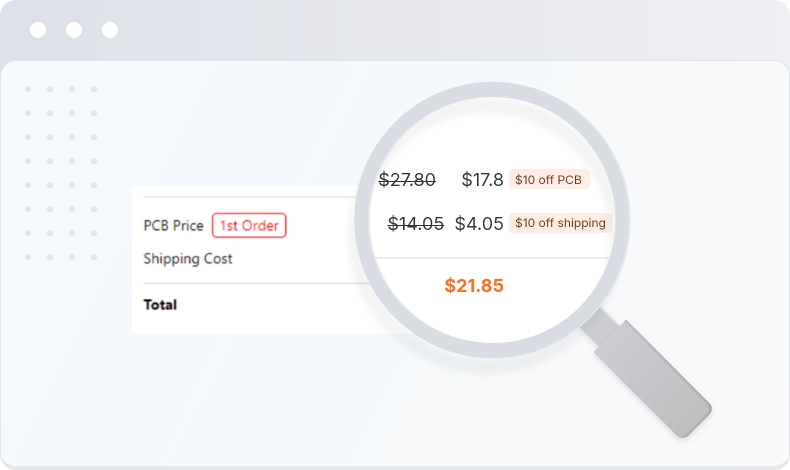Click the rightmost white window dot
The height and width of the screenshot is (470, 790).
click(110, 30)
